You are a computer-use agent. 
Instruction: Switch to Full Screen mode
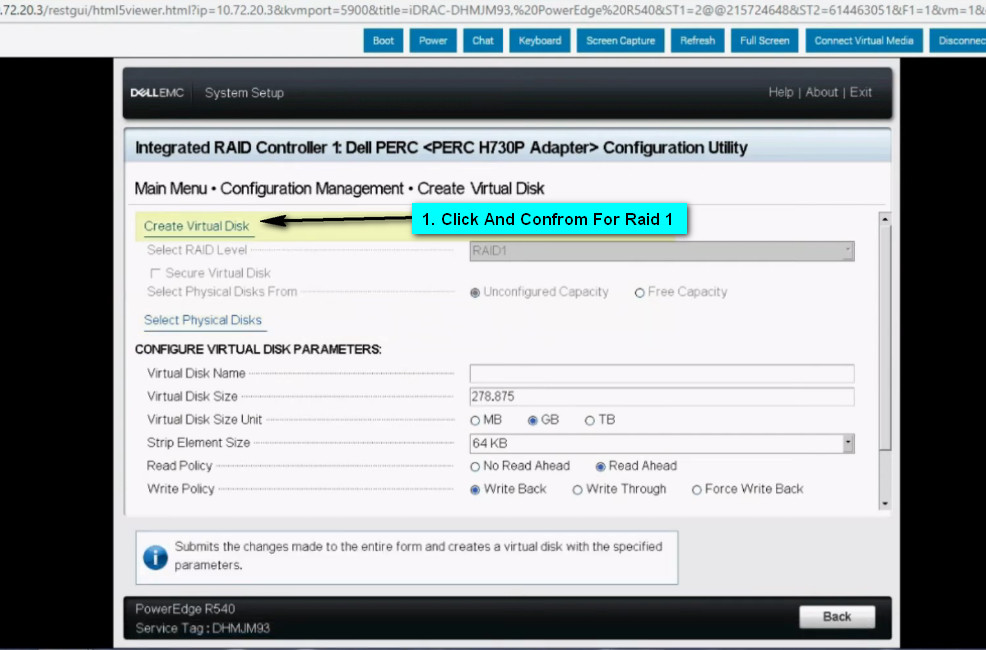764,41
